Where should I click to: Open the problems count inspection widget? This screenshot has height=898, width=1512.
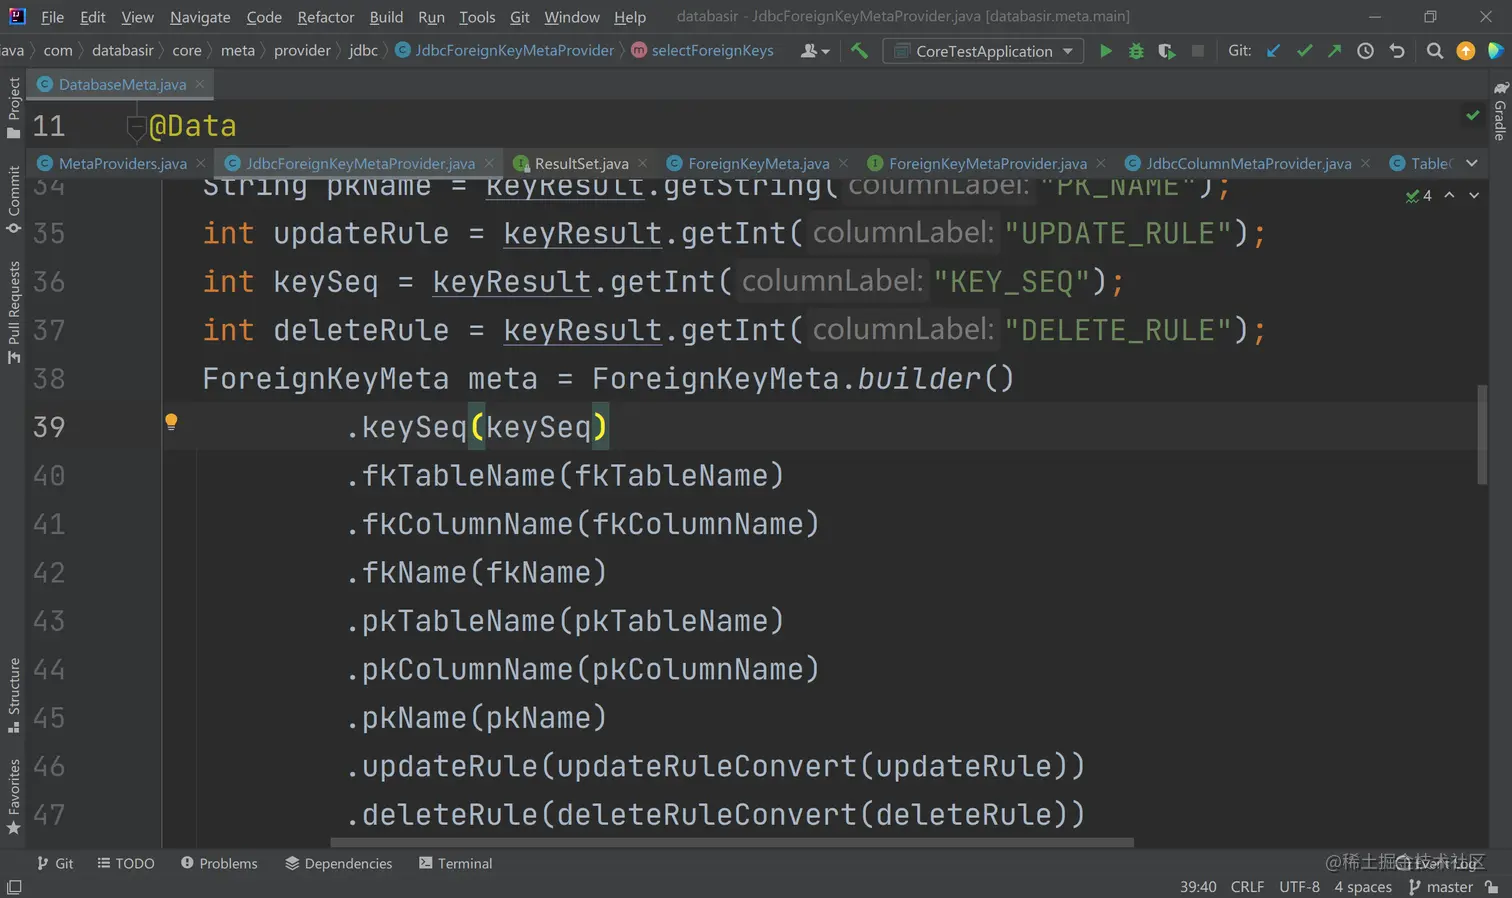pyautogui.click(x=1419, y=195)
